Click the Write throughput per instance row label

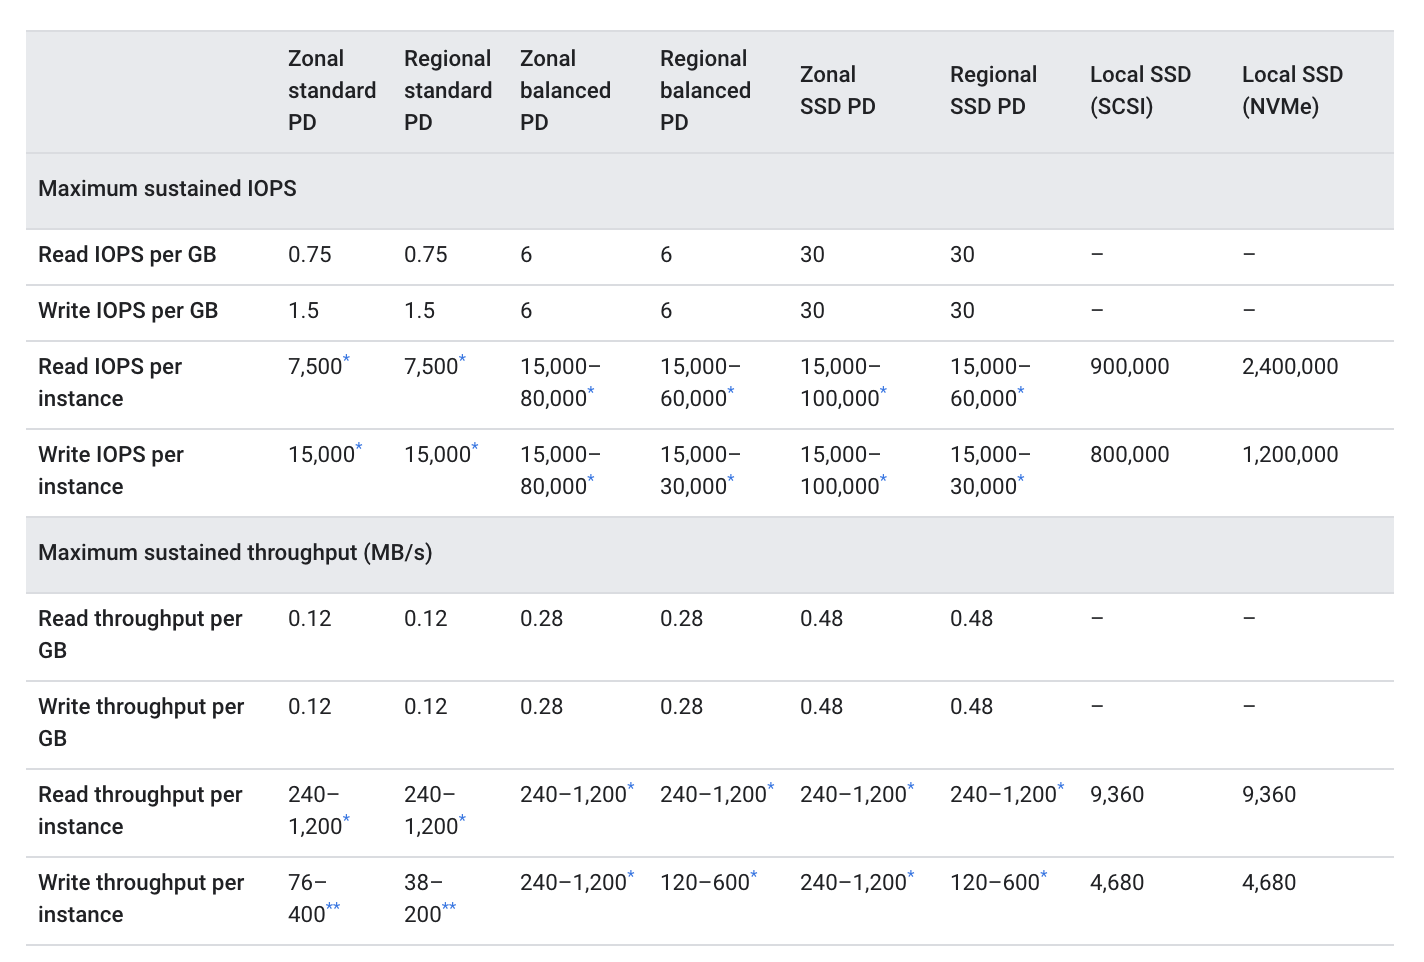[x=141, y=898]
